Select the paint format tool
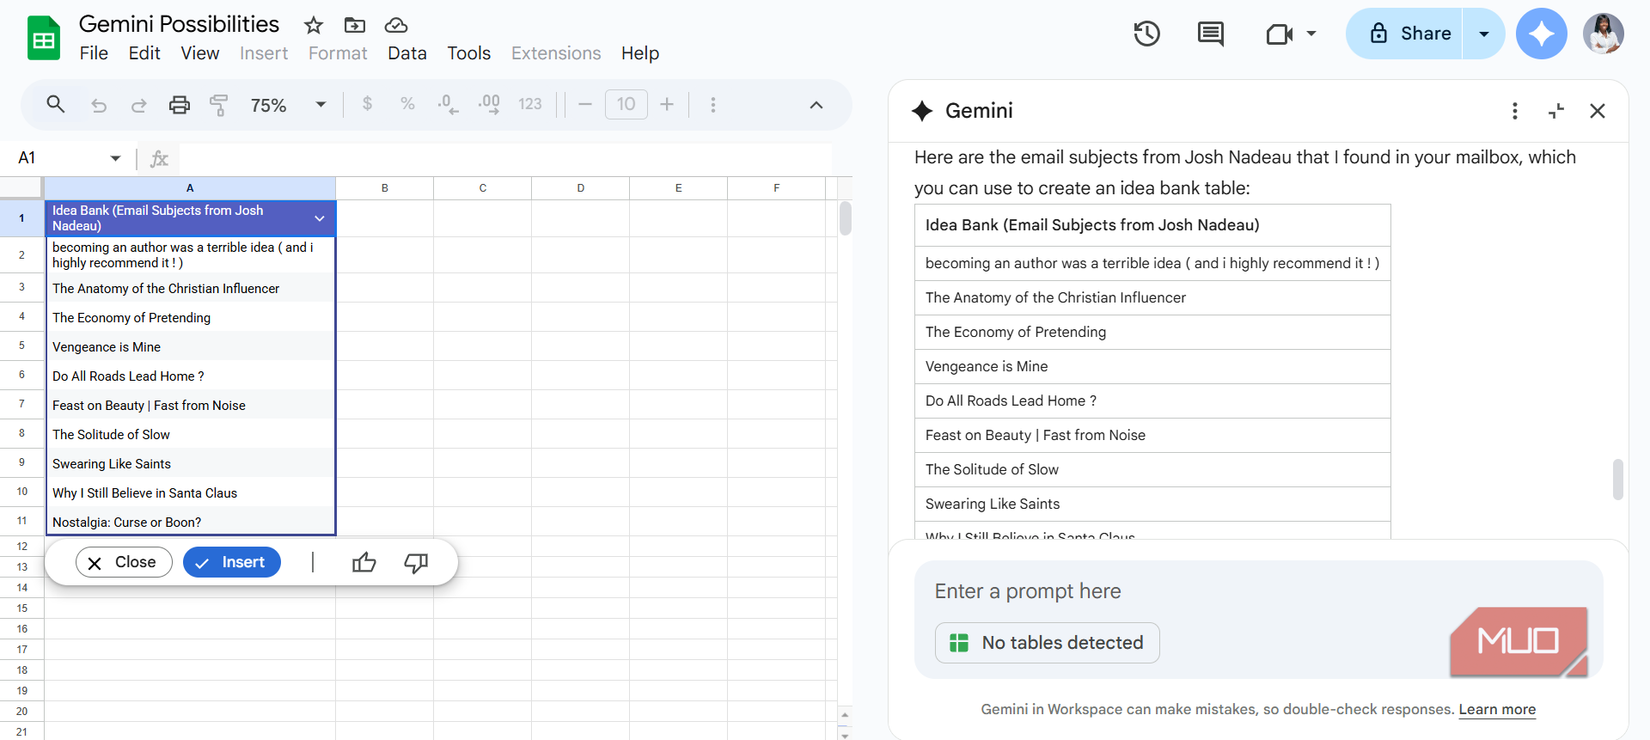 [219, 105]
